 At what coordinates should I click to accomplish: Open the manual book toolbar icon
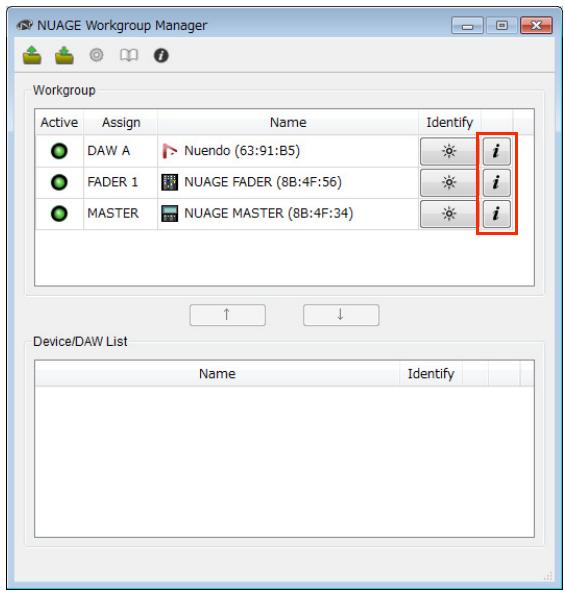(x=129, y=55)
